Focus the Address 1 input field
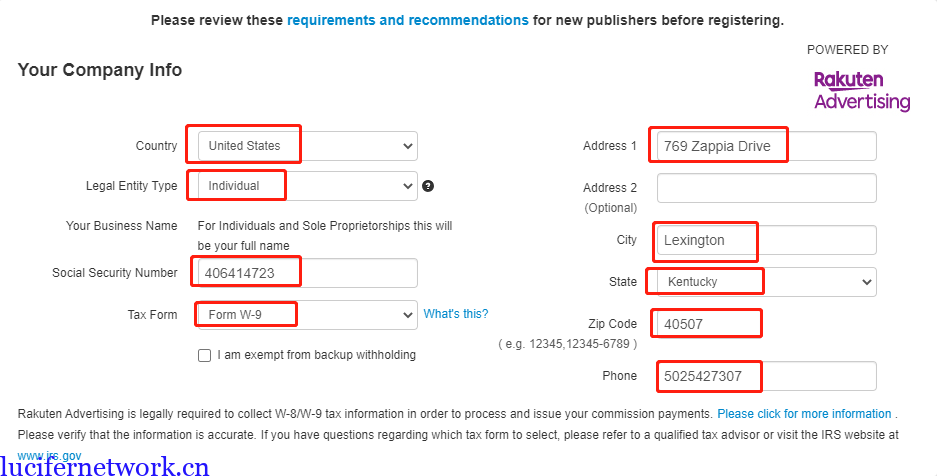Viewport: 937px width, 476px height. pyautogui.click(x=766, y=146)
